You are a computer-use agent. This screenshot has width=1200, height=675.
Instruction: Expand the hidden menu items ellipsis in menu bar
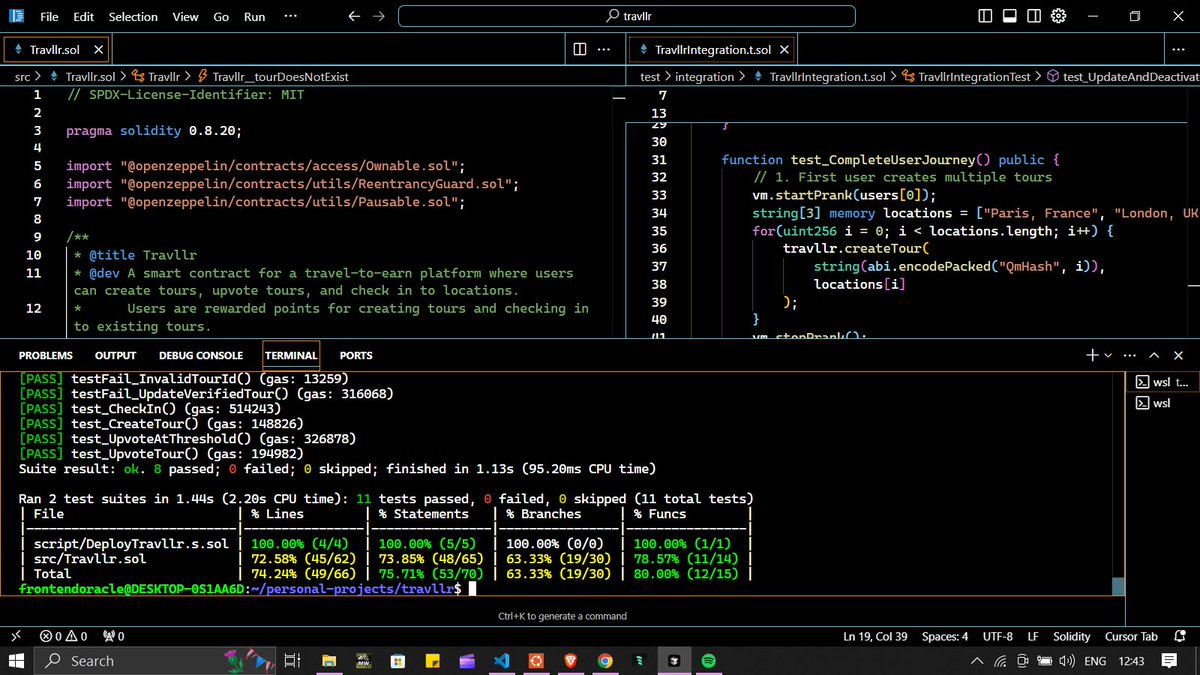(290, 16)
